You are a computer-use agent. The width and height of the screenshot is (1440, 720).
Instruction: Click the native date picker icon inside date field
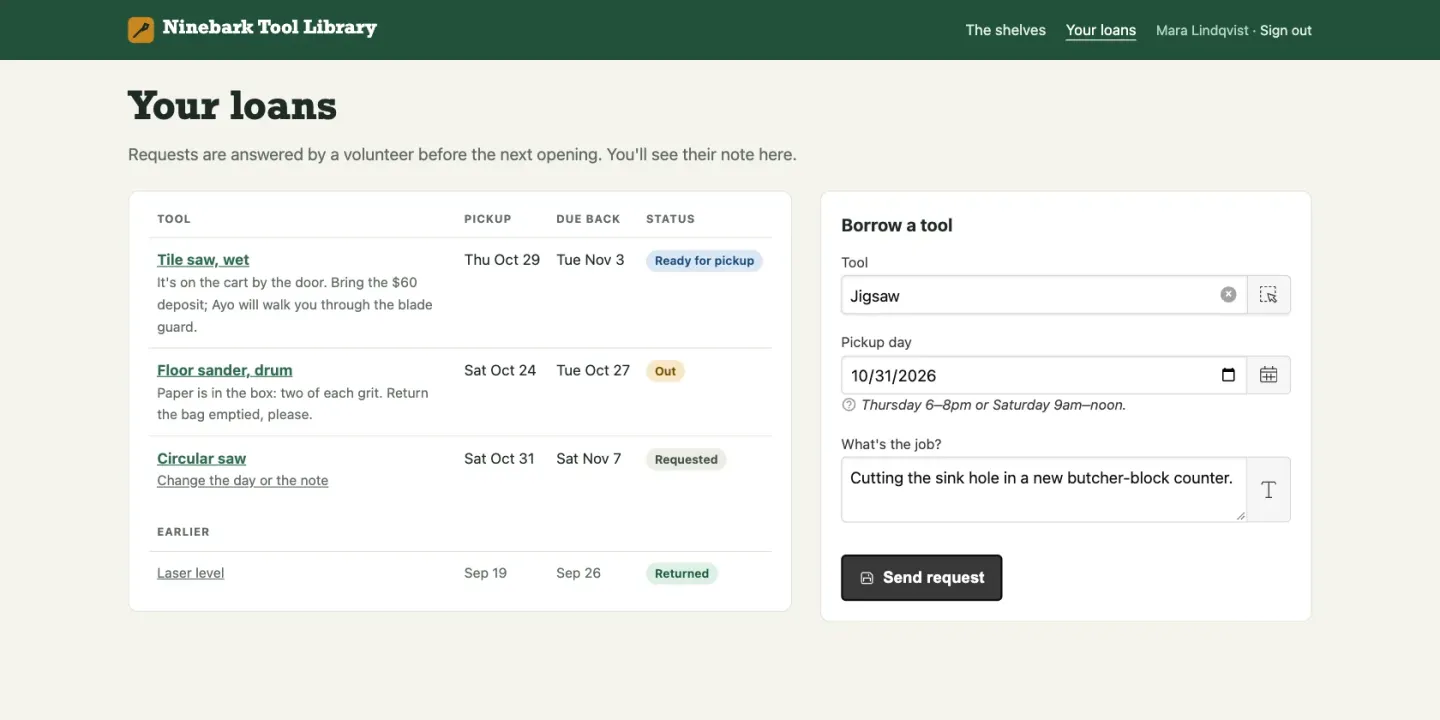point(1229,376)
